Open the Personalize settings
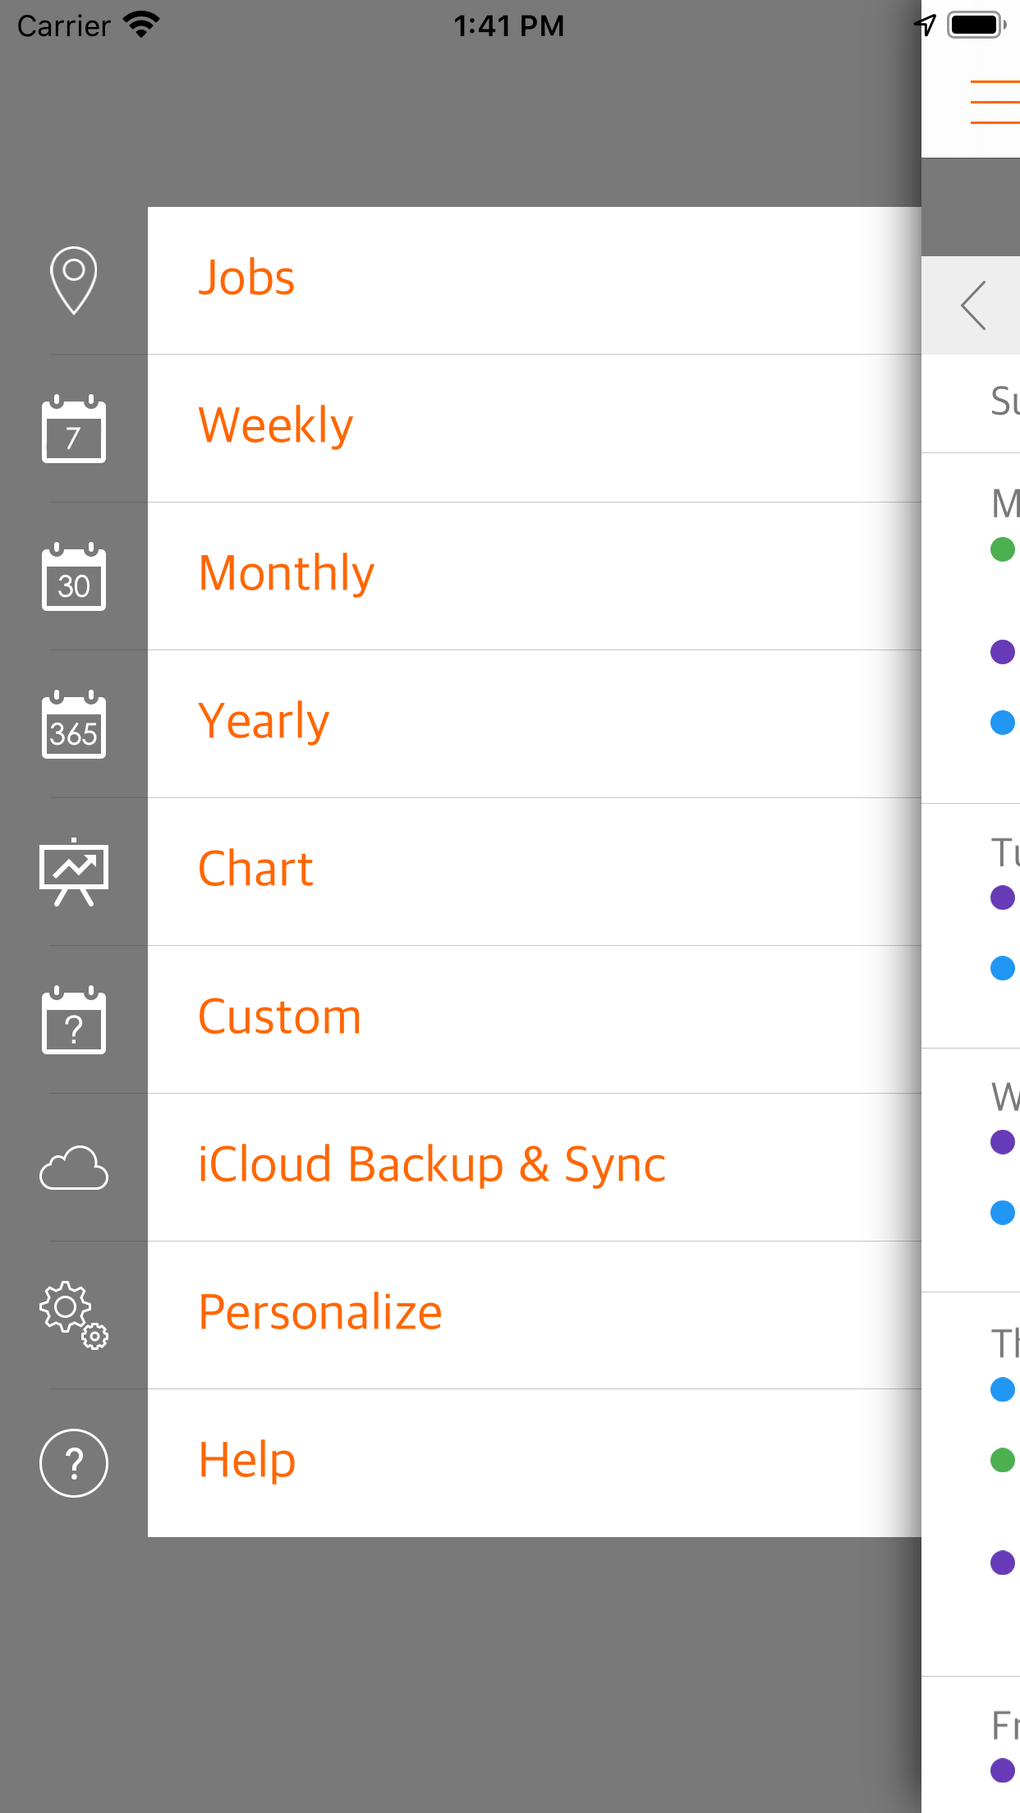1020x1813 pixels. click(534, 1314)
